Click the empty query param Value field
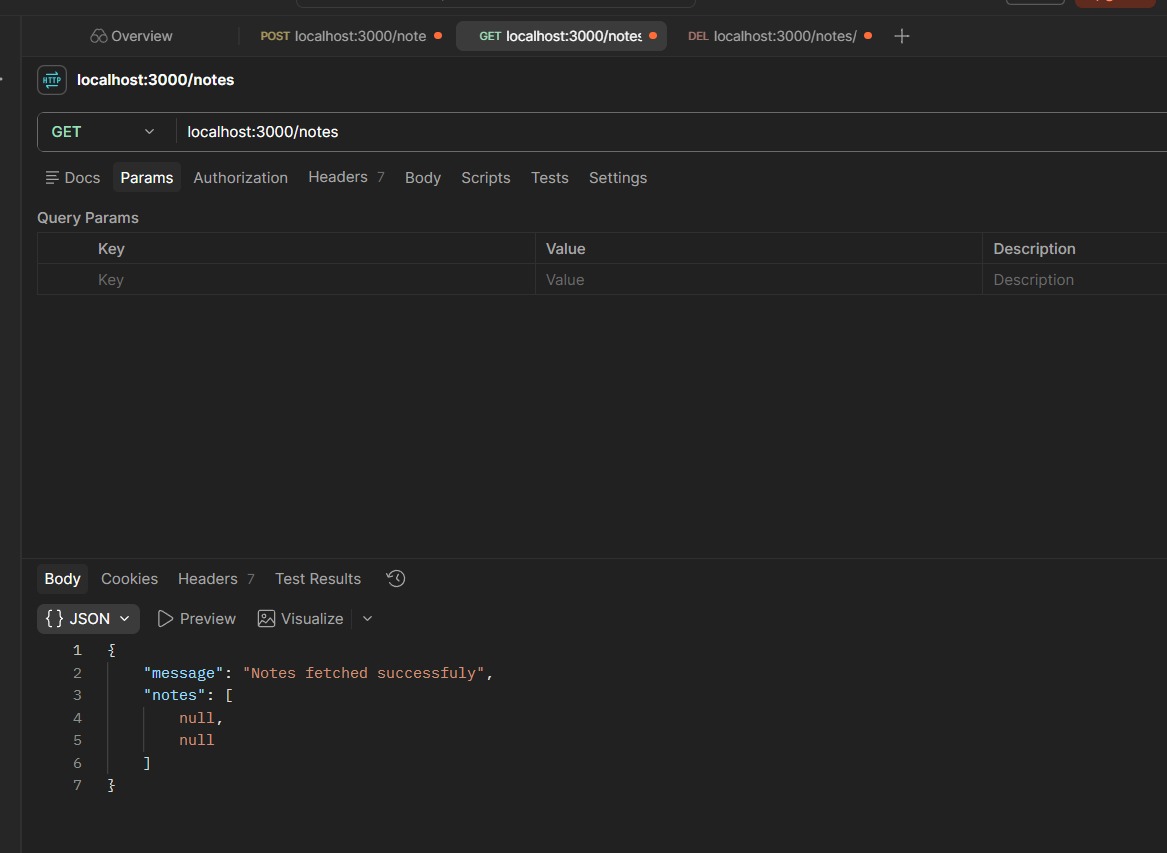The image size is (1167, 853). click(758, 280)
